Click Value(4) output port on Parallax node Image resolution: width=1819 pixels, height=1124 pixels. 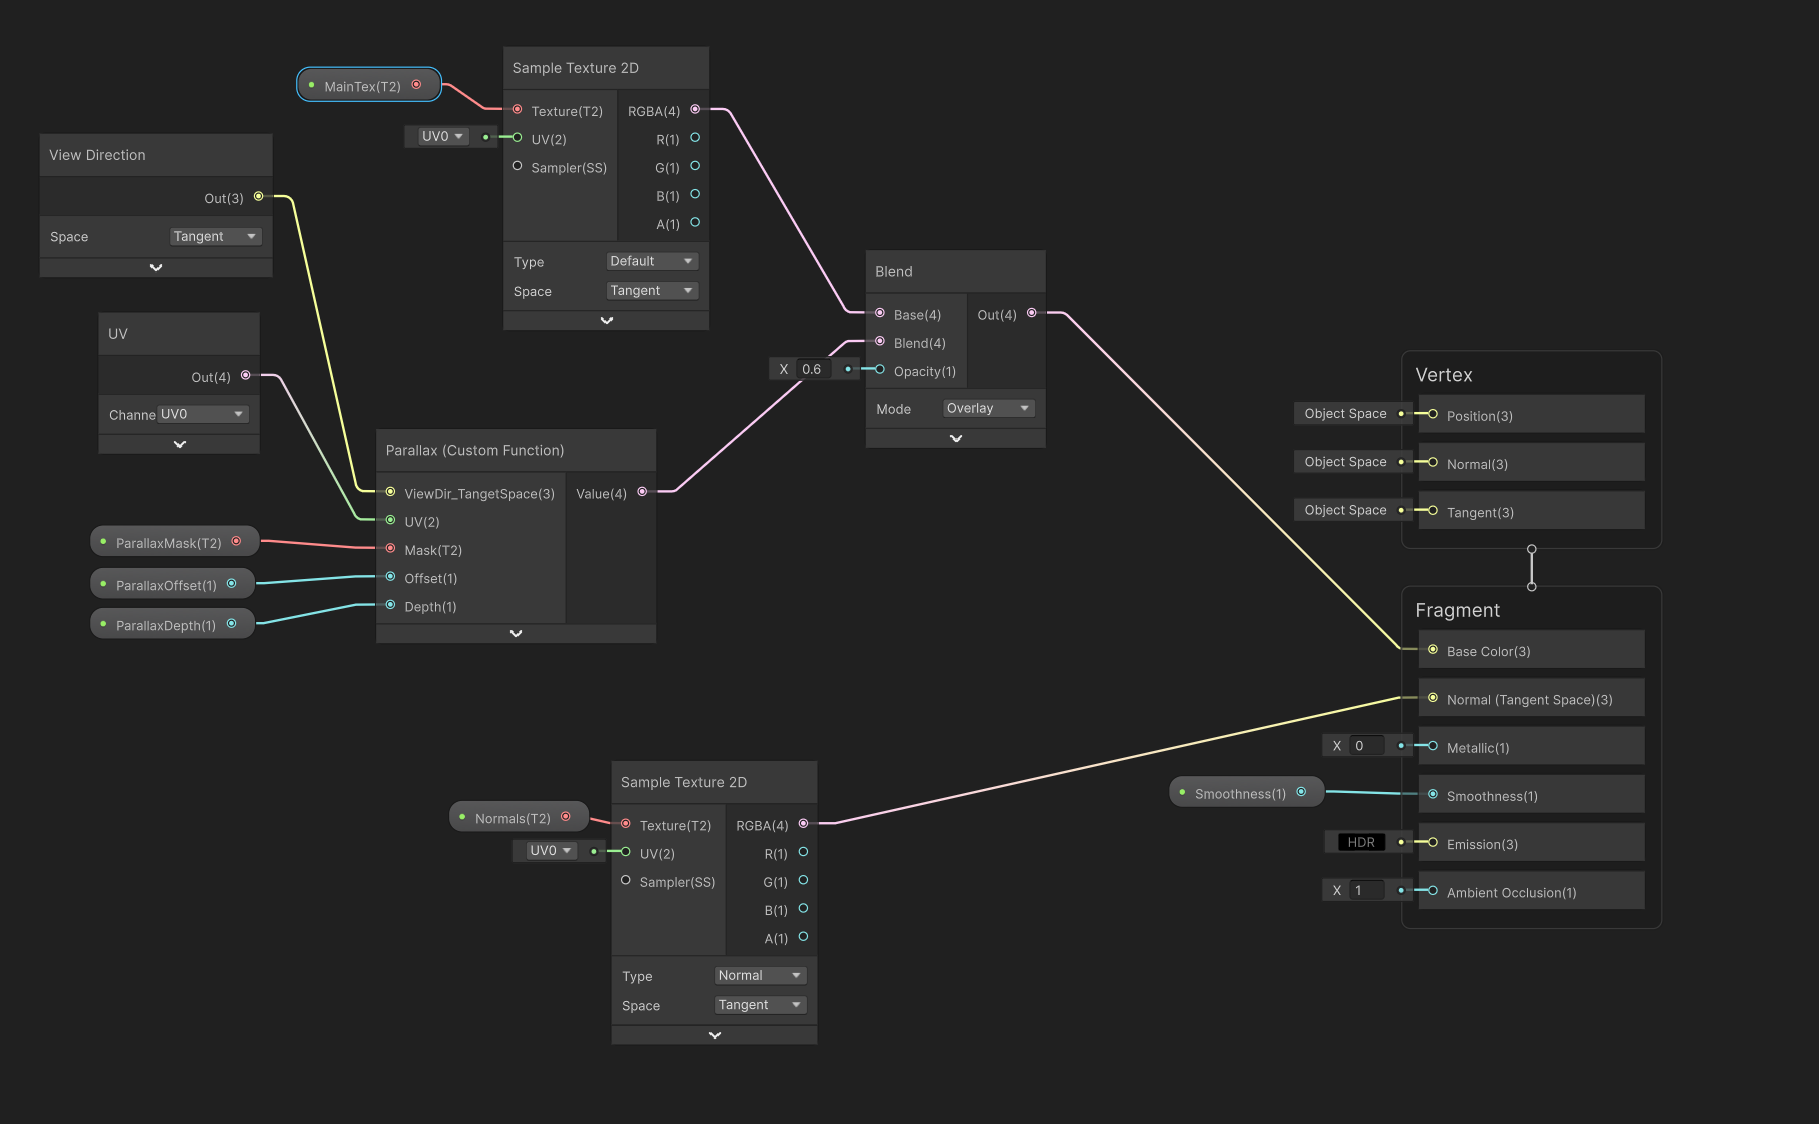[642, 492]
